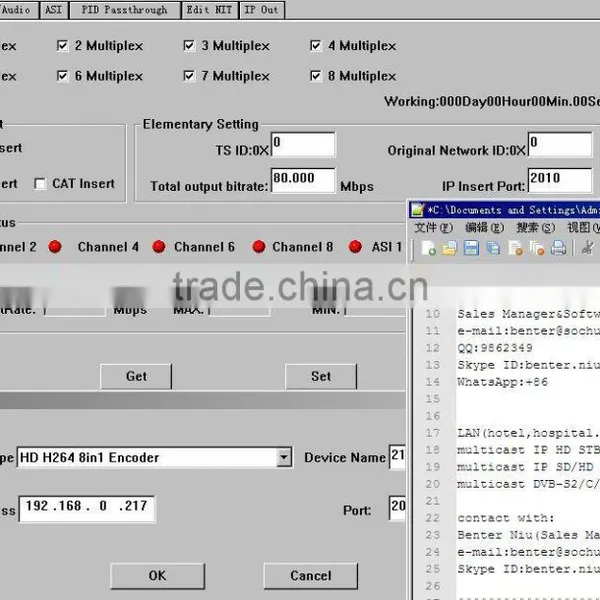Click the Mbps unit label after bitrate
The width and height of the screenshot is (600, 600).
357,187
